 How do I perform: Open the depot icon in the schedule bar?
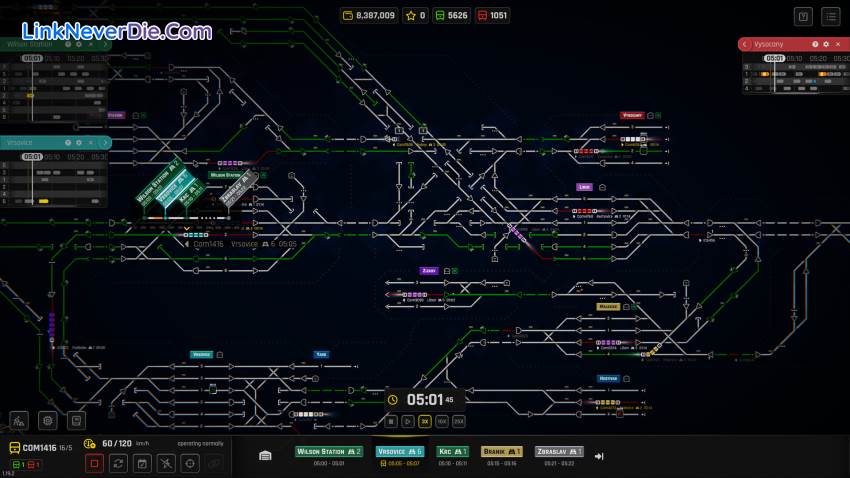(265, 456)
